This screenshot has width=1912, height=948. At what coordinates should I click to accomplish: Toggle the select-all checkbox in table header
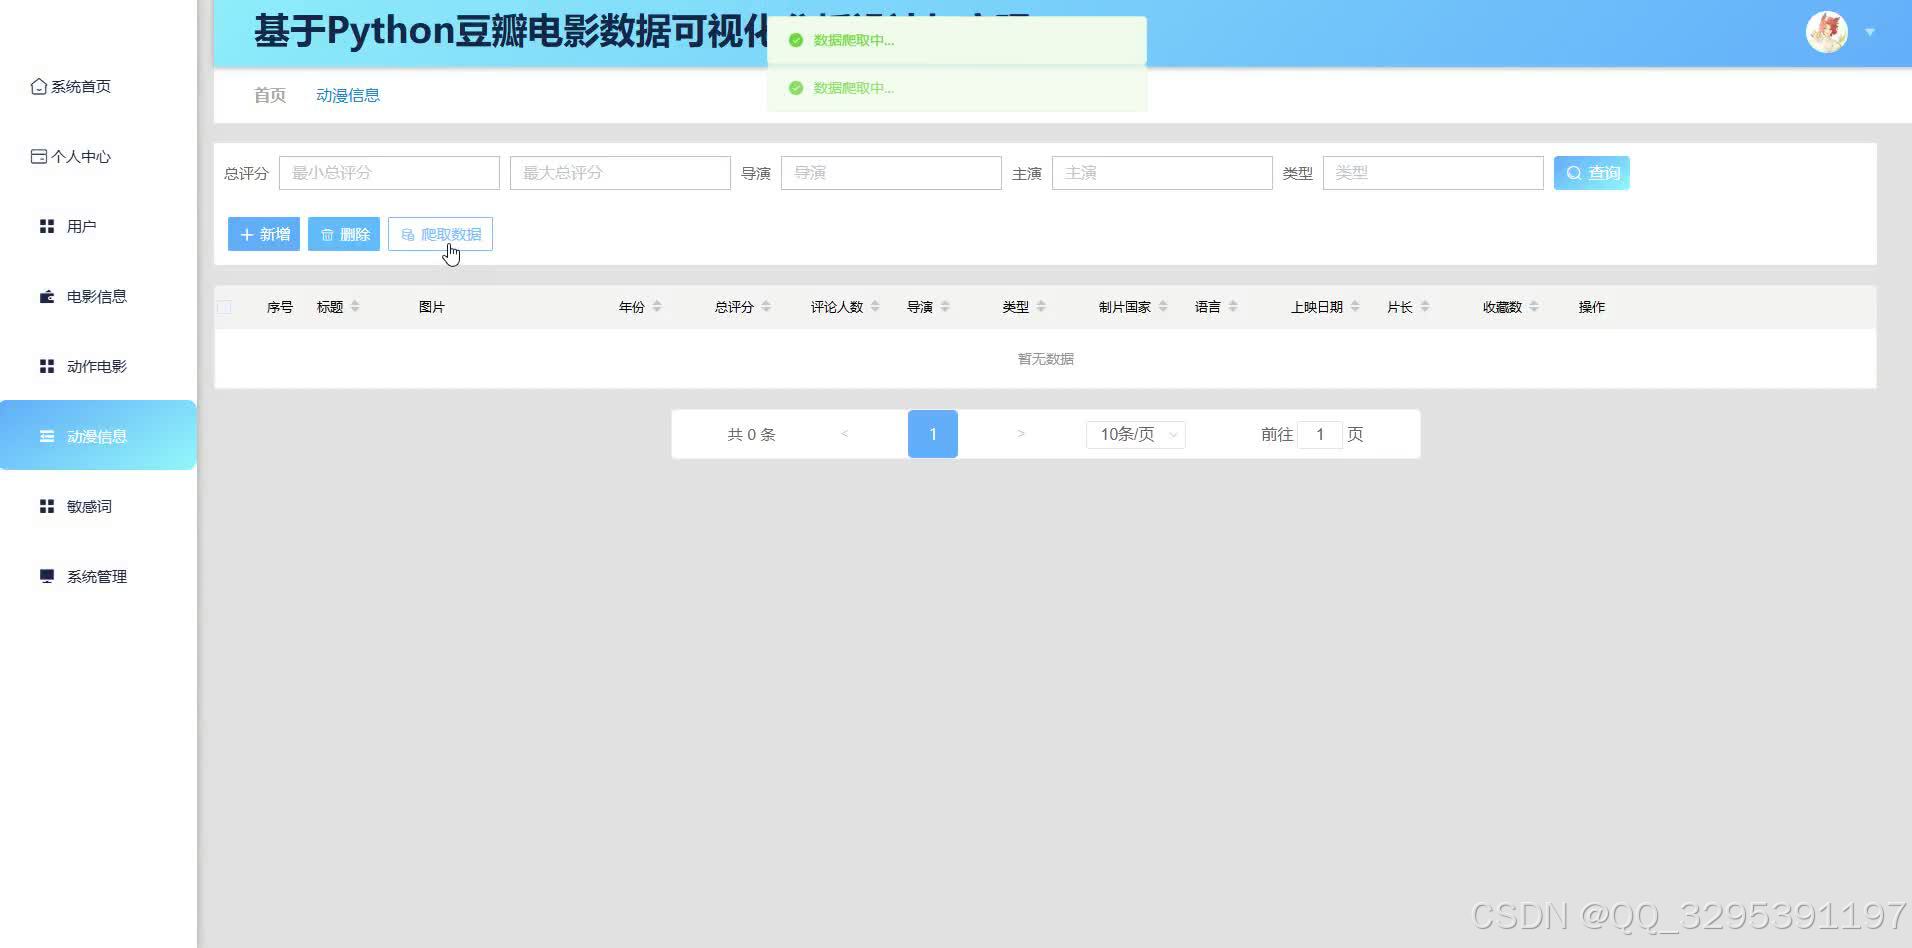224,307
